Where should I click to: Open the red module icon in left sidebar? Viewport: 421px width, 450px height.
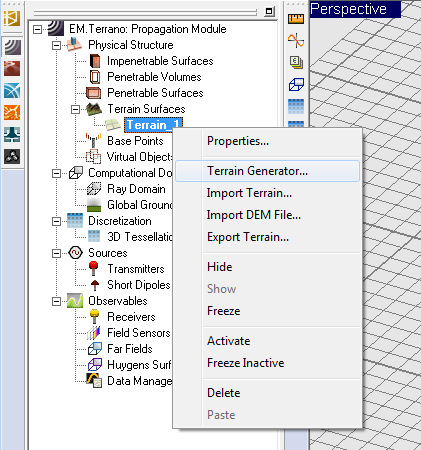pyautogui.click(x=12, y=68)
